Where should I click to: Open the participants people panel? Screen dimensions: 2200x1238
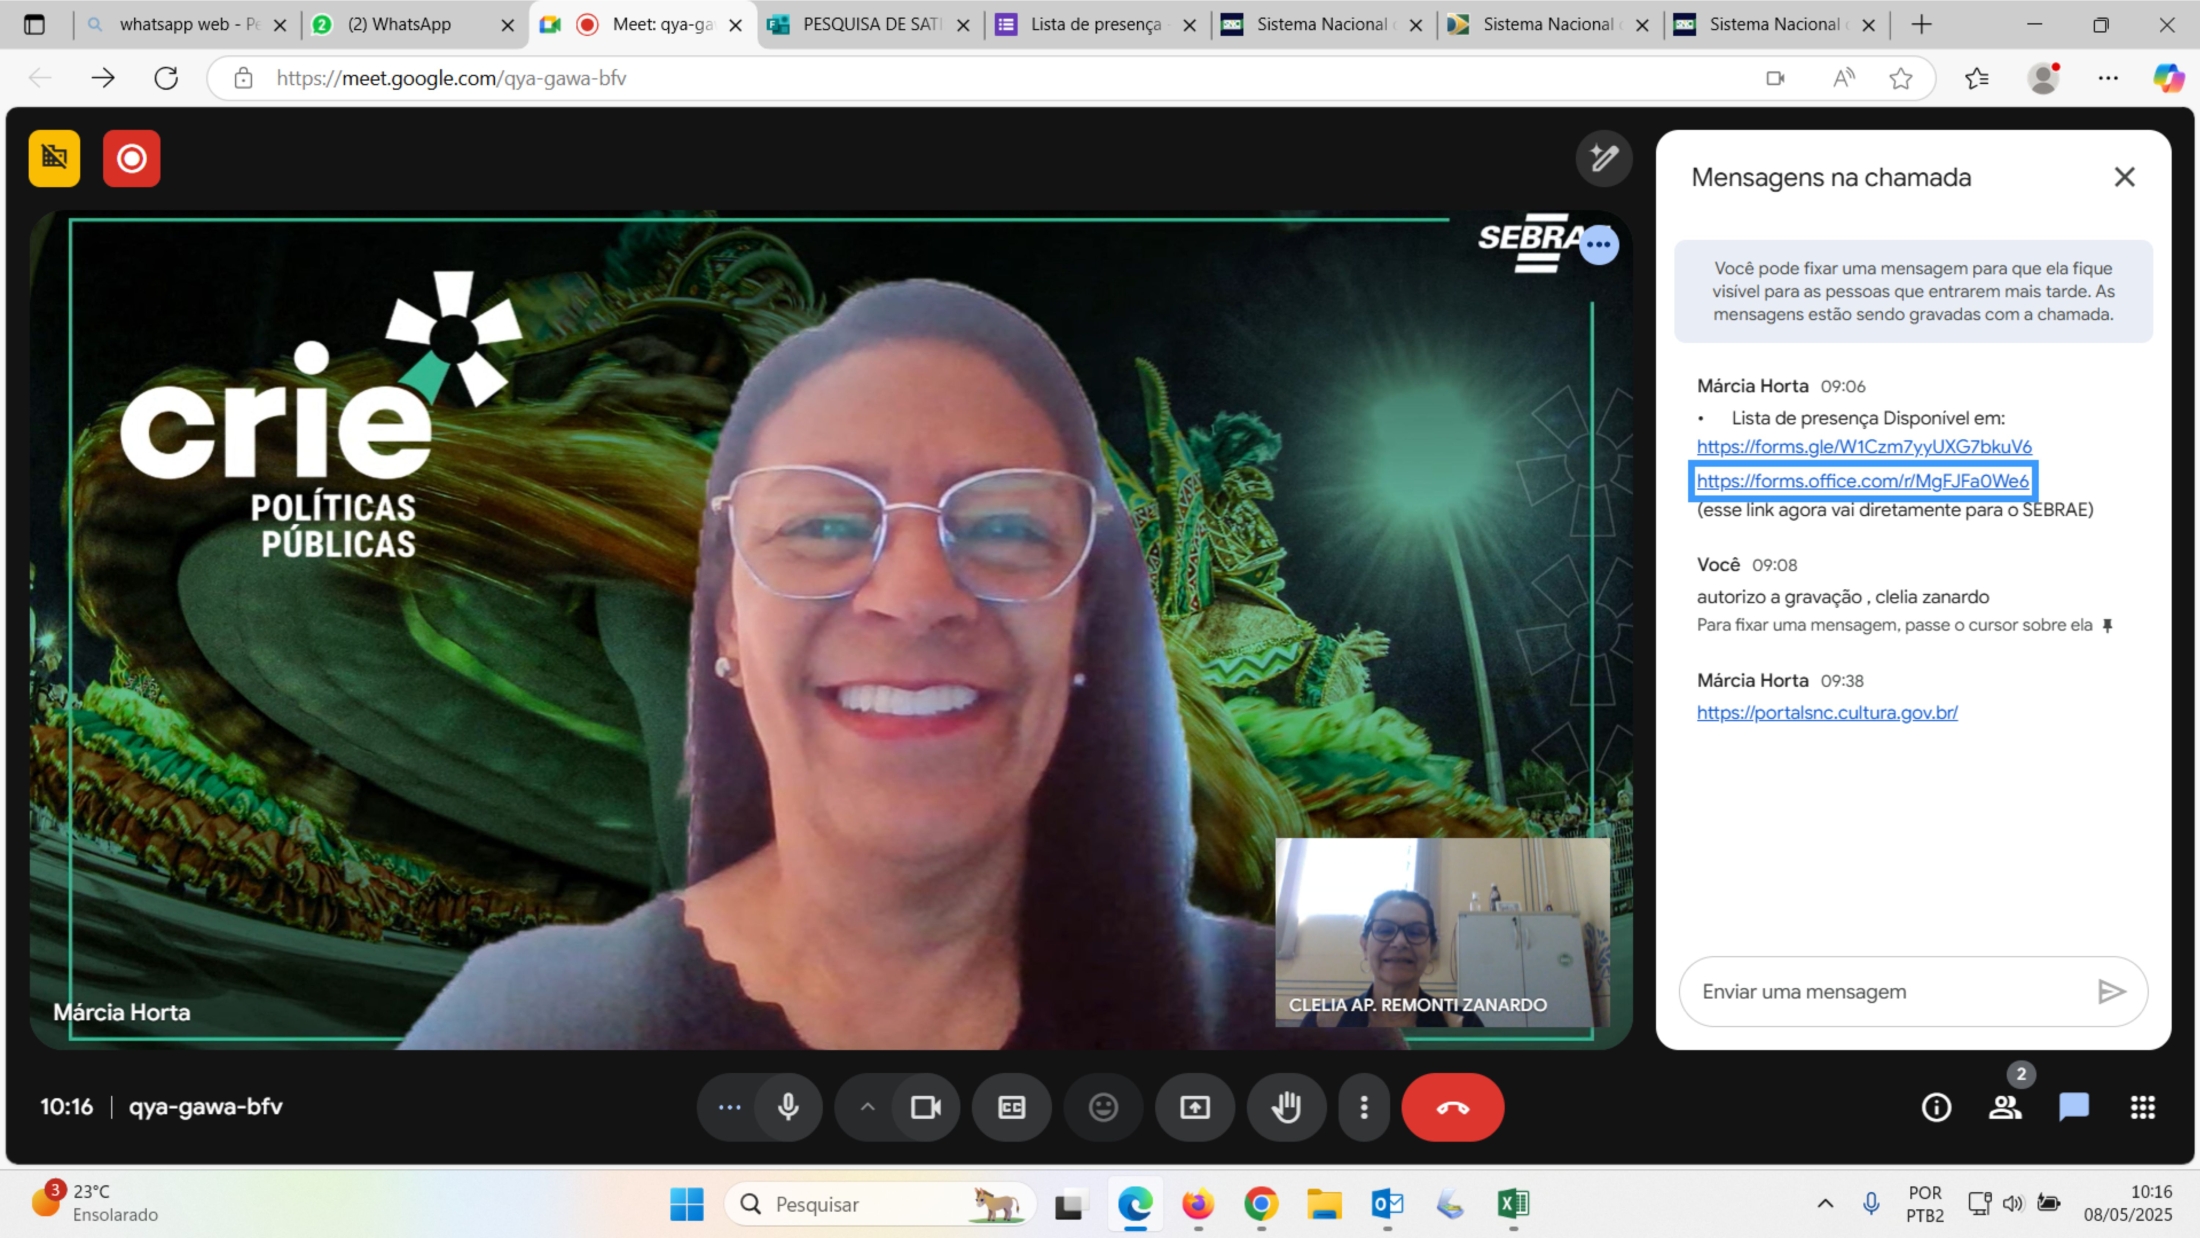(2005, 1107)
